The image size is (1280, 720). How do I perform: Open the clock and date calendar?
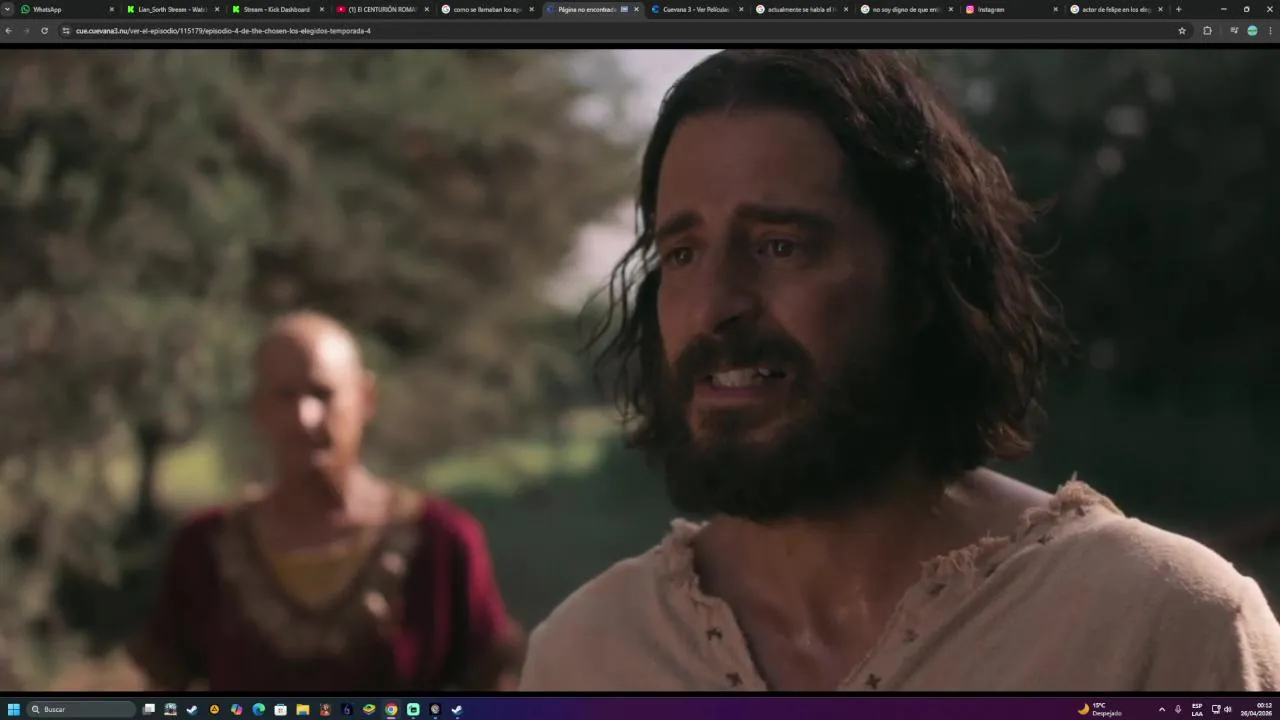click(1257, 709)
